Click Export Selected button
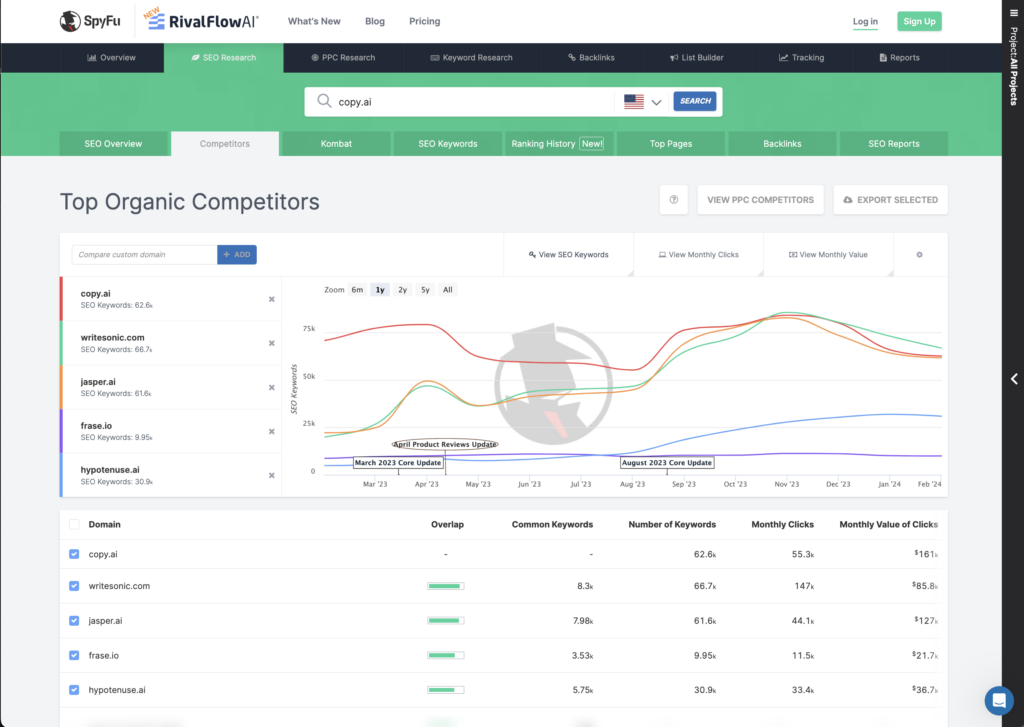Viewport: 1024px width, 727px height. [x=891, y=200]
